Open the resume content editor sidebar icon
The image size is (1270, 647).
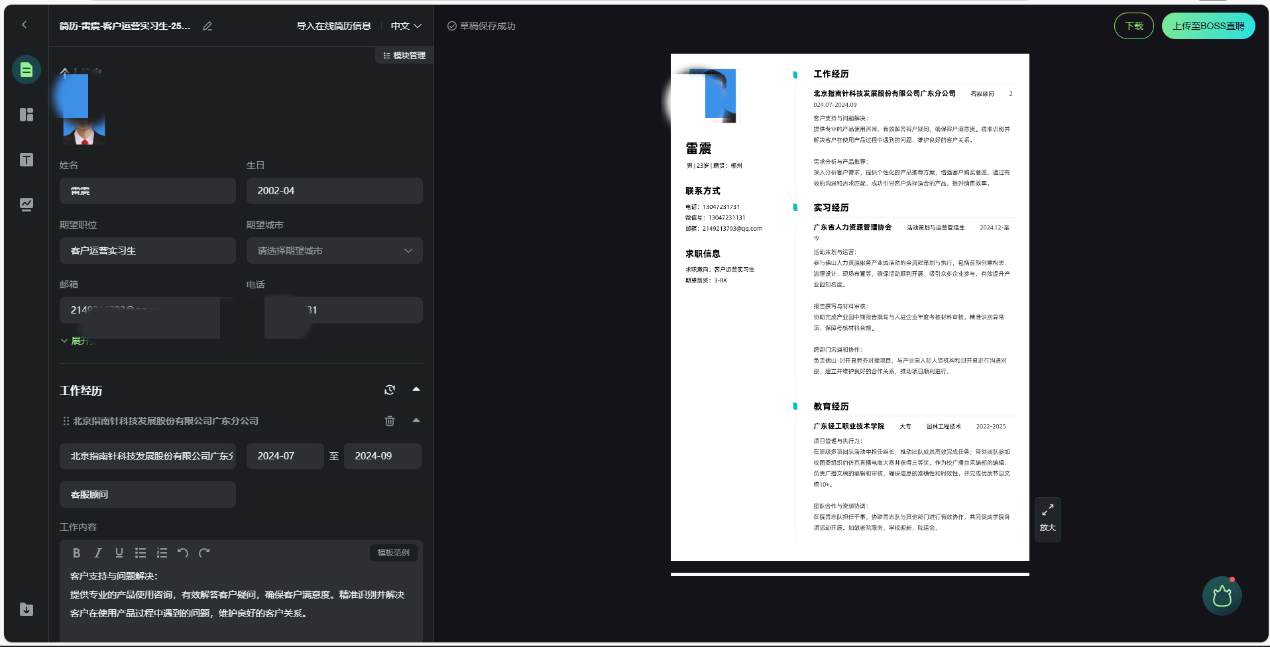click(26, 70)
